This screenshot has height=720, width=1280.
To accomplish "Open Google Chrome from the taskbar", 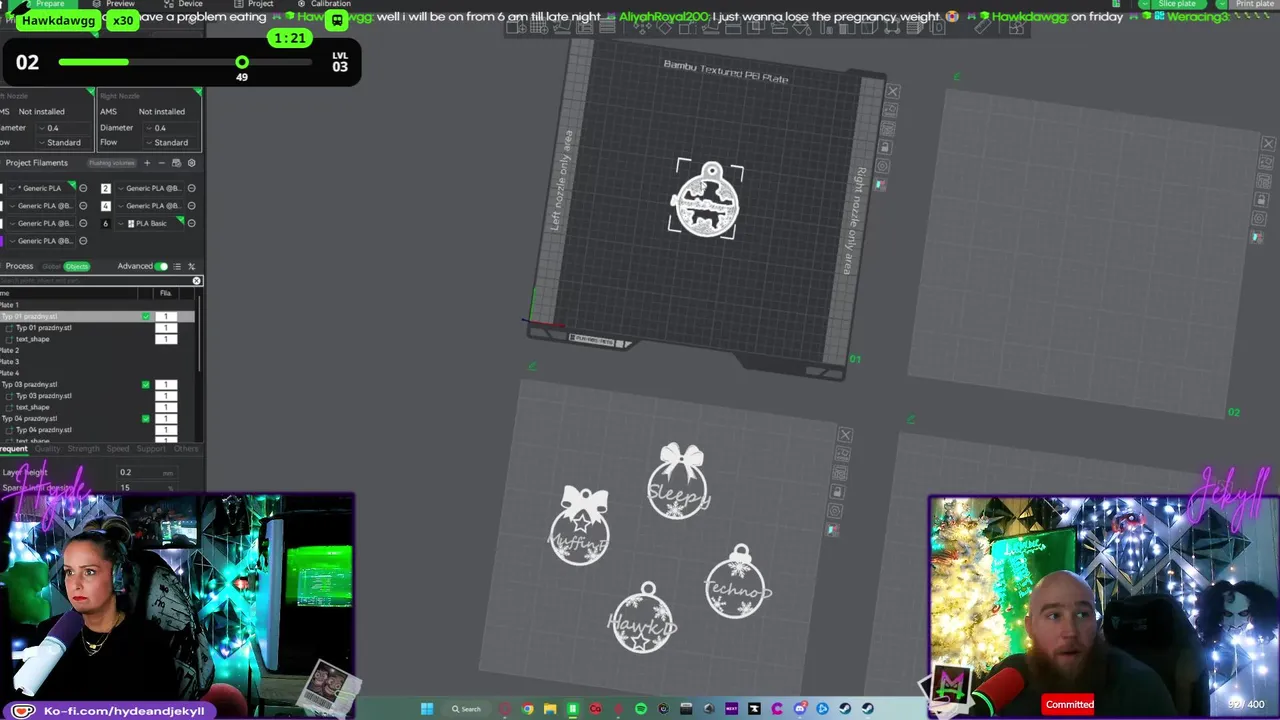I will tap(527, 709).
